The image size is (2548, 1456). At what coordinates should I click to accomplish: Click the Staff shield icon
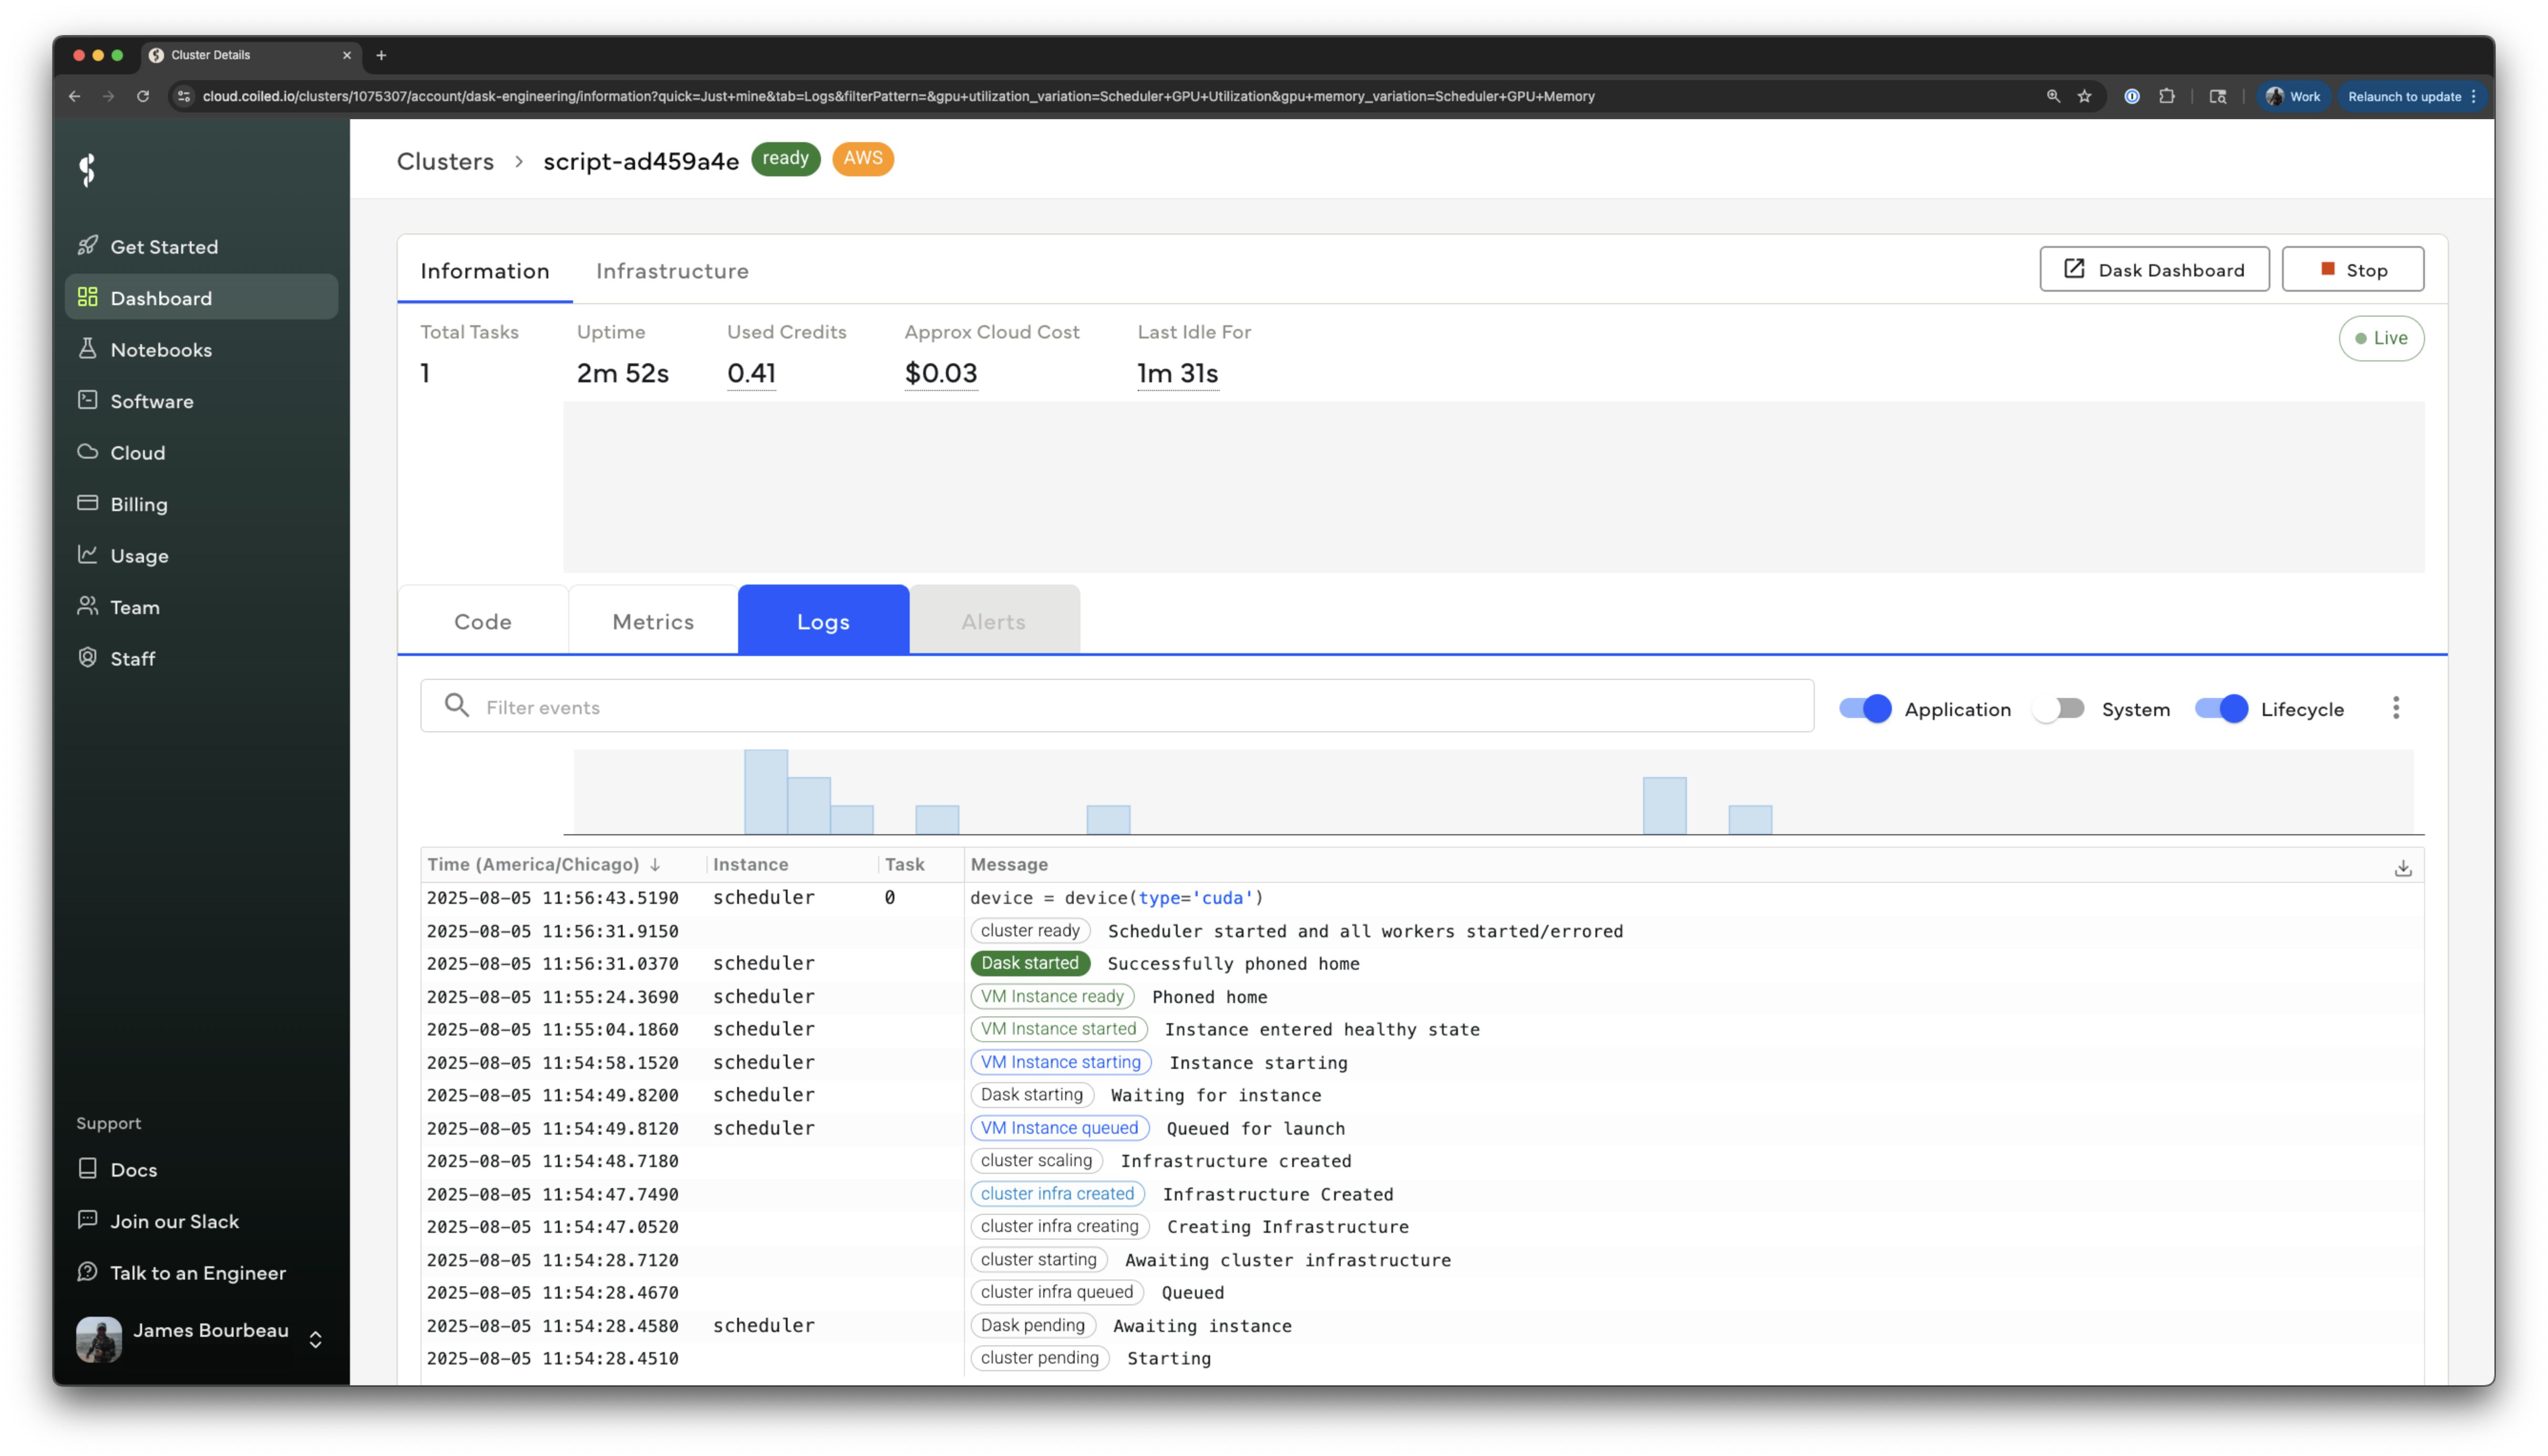(x=88, y=657)
